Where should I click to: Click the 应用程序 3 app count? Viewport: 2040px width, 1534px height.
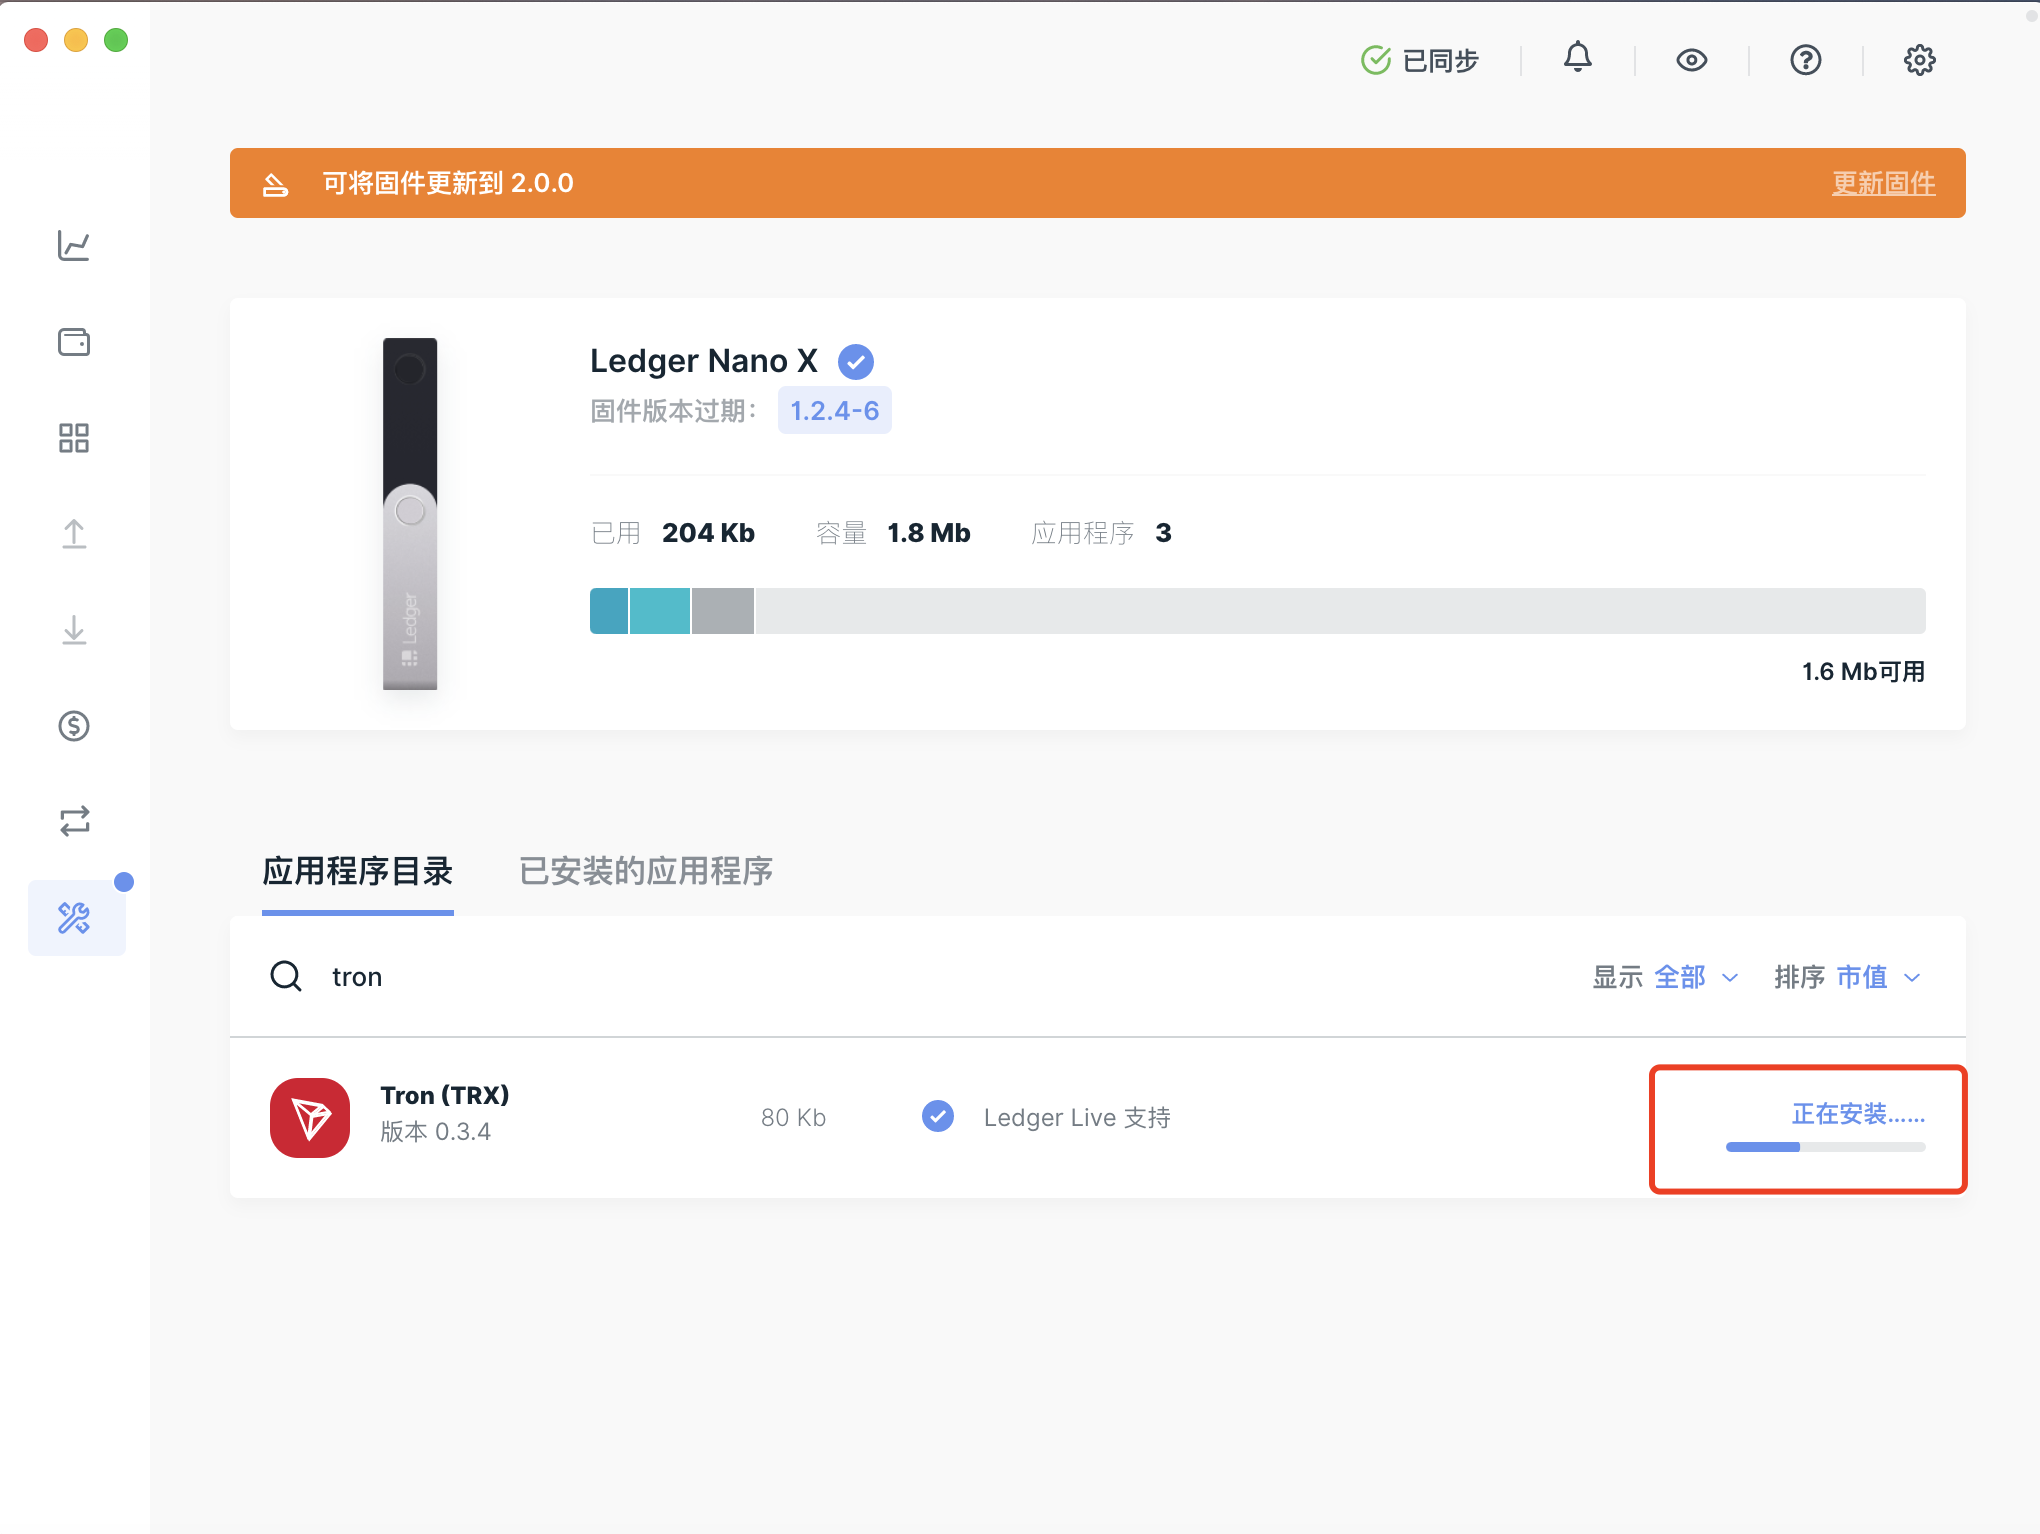(x=1101, y=533)
